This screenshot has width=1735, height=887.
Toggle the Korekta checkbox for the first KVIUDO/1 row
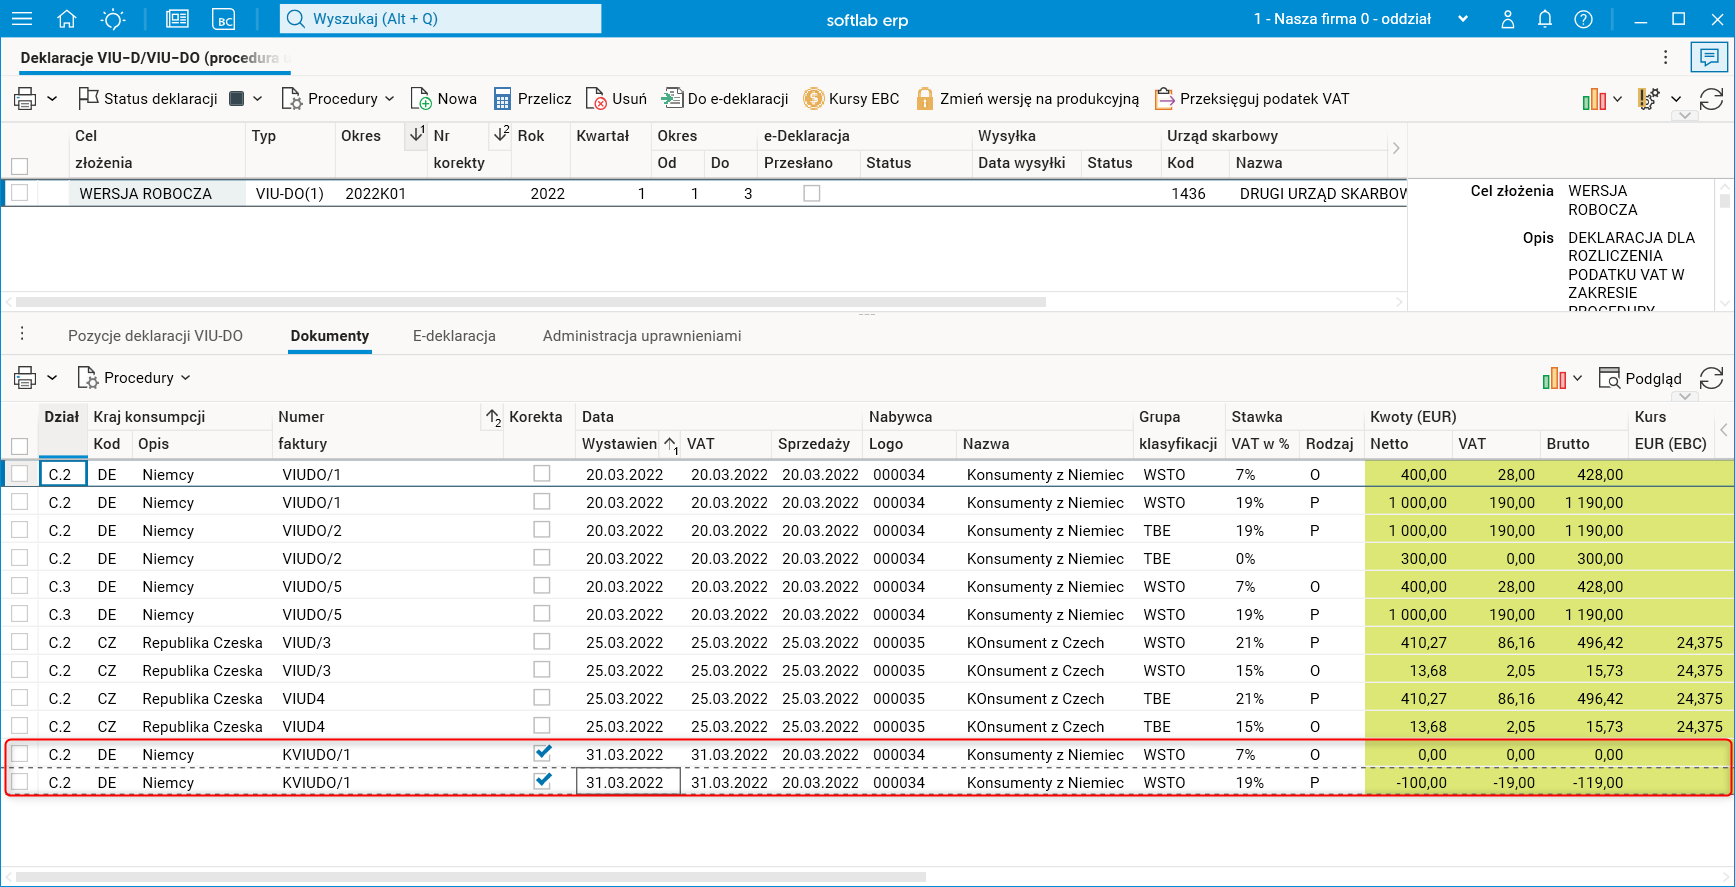pos(542,753)
